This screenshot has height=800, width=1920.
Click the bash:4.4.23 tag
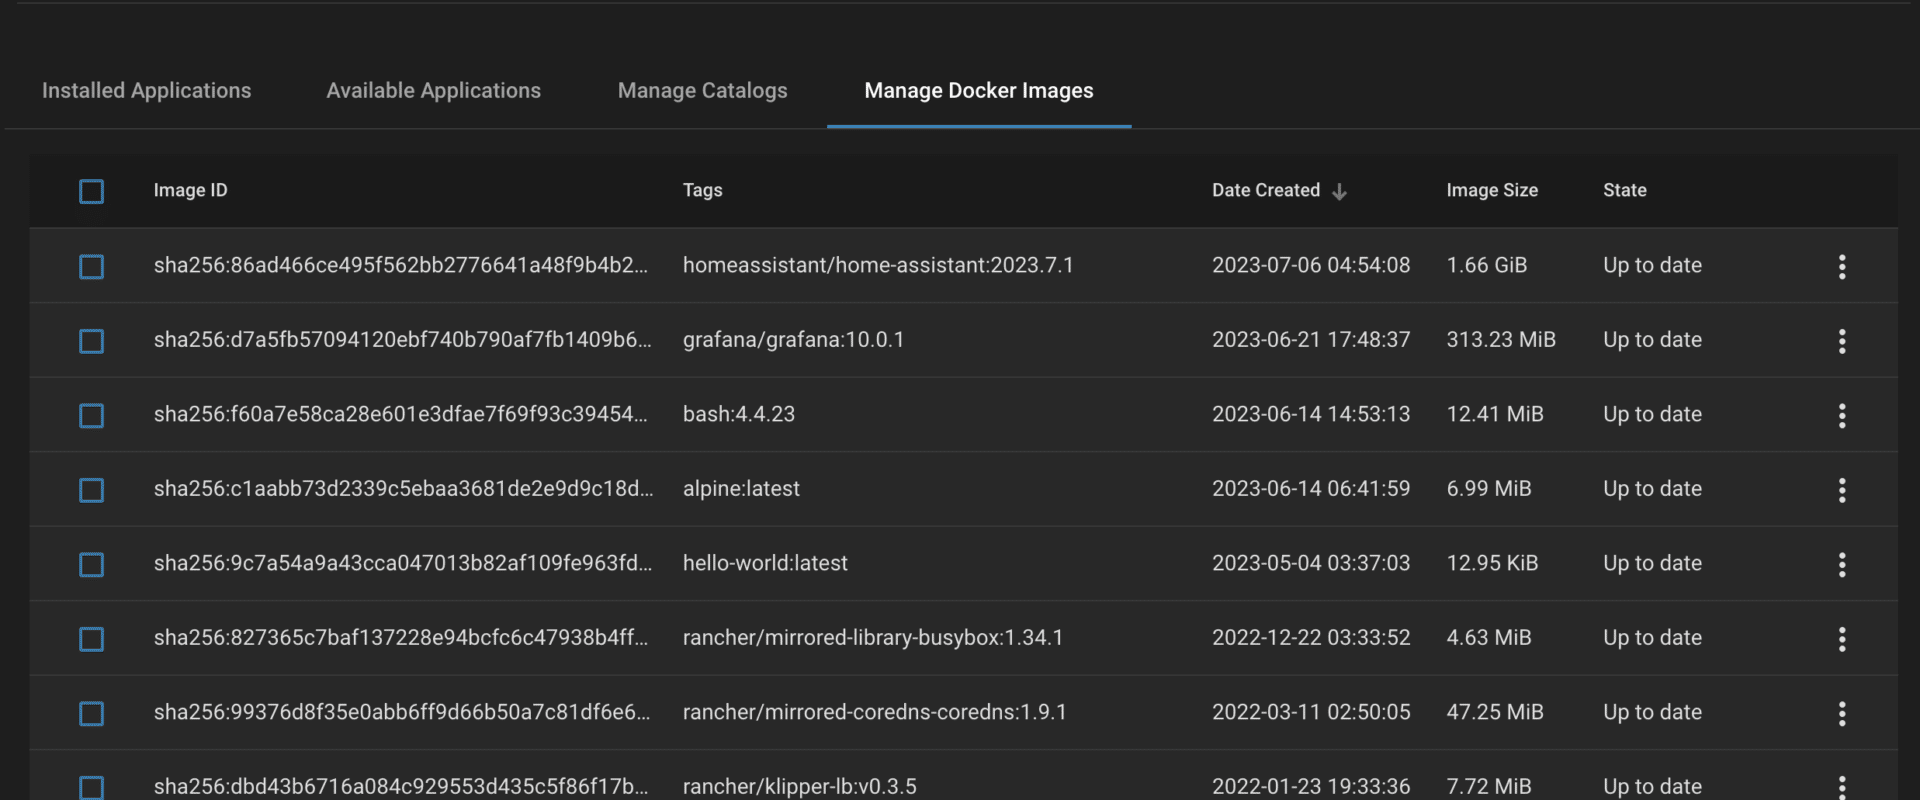point(738,414)
